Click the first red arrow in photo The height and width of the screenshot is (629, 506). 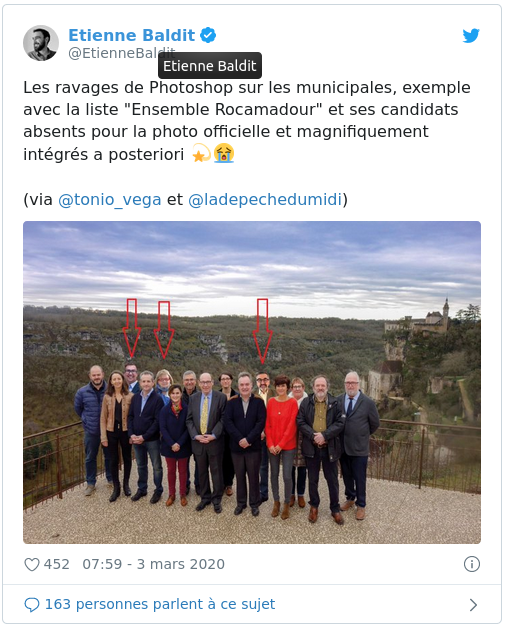pyautogui.click(x=132, y=328)
